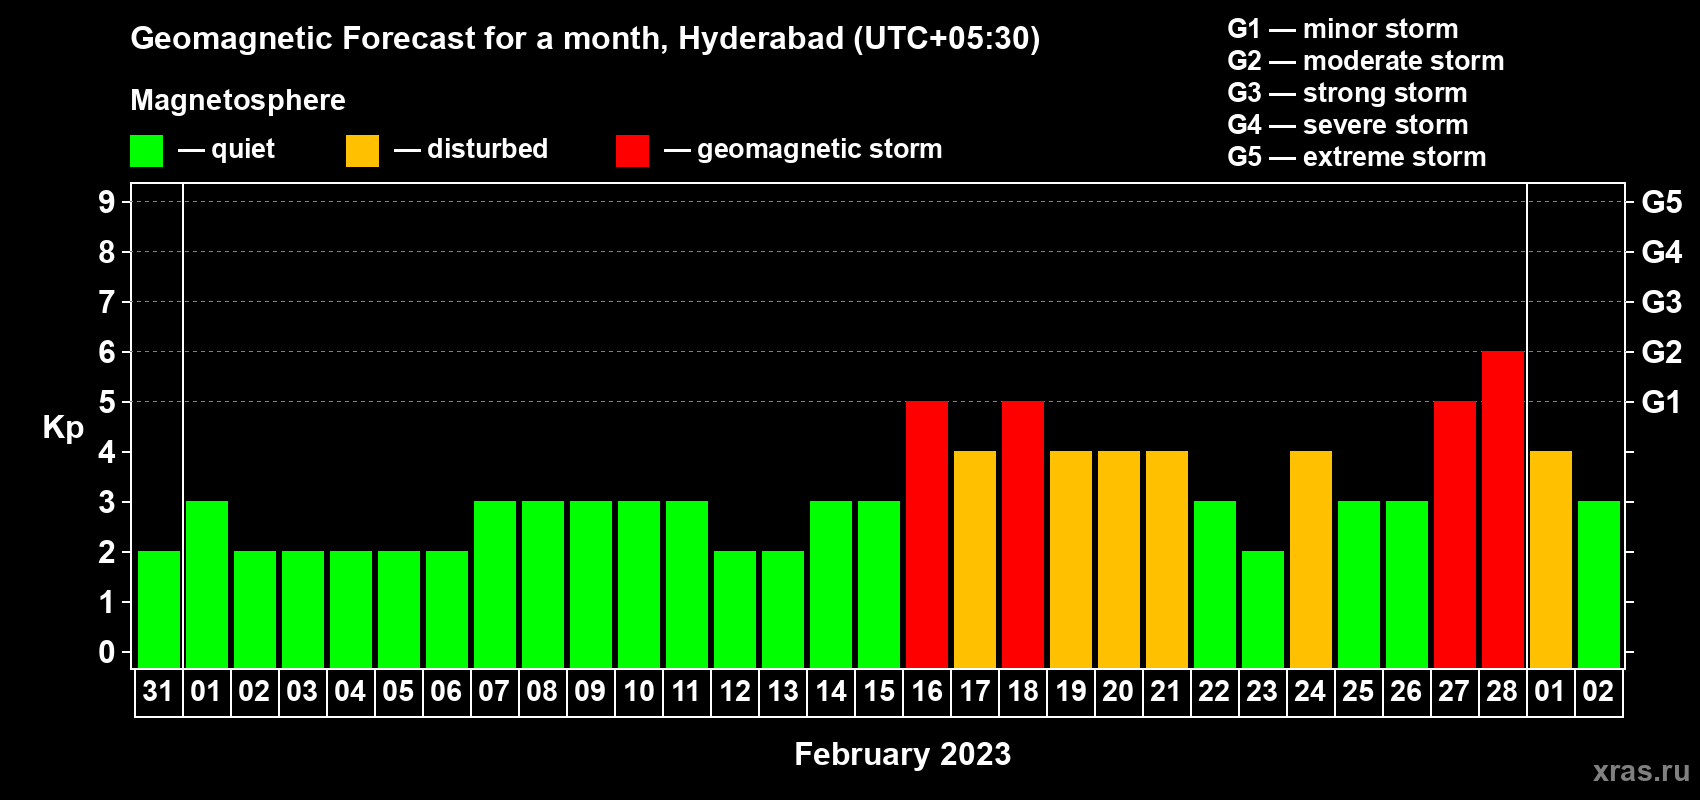Select the red bar above date 27
This screenshot has height=800, width=1700.
(x=1455, y=534)
